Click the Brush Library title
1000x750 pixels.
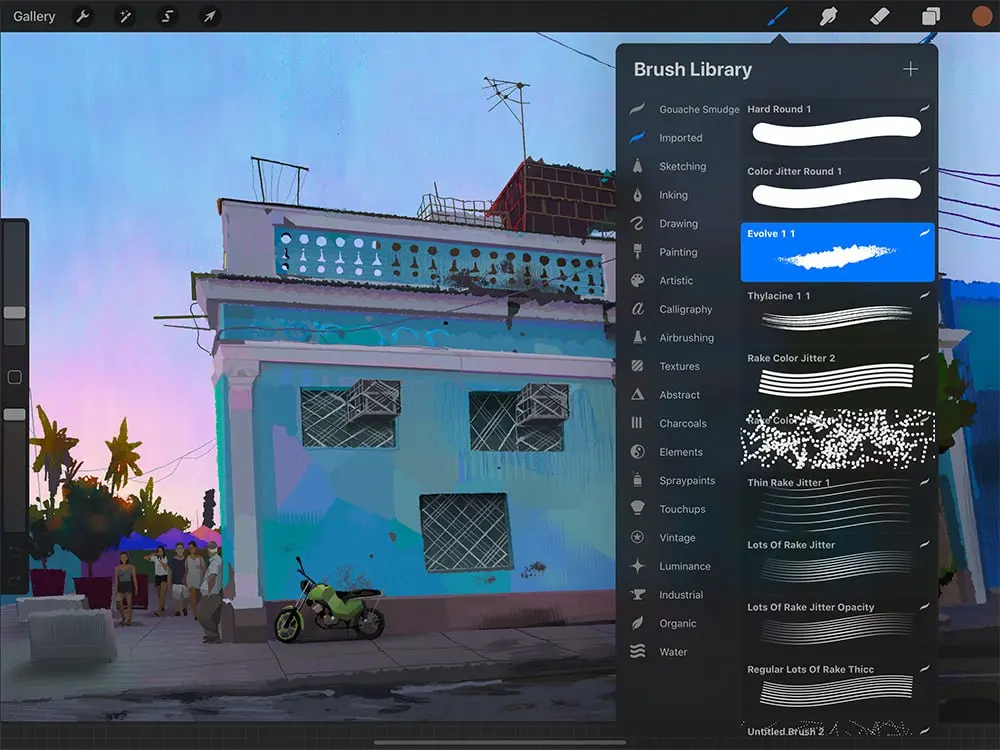point(693,69)
